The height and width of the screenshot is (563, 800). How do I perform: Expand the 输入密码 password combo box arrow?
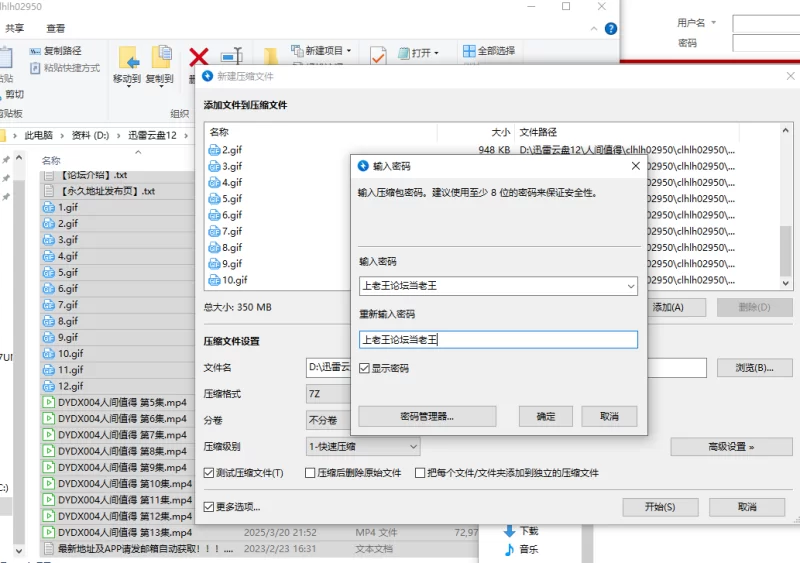(629, 286)
